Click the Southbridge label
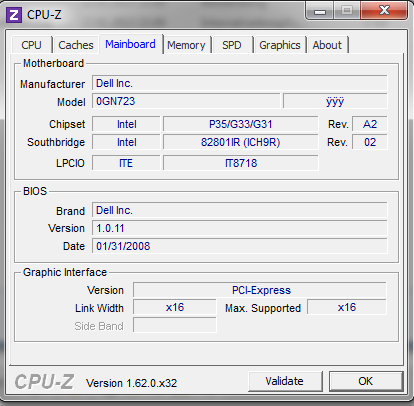This screenshot has width=414, height=406. click(56, 142)
